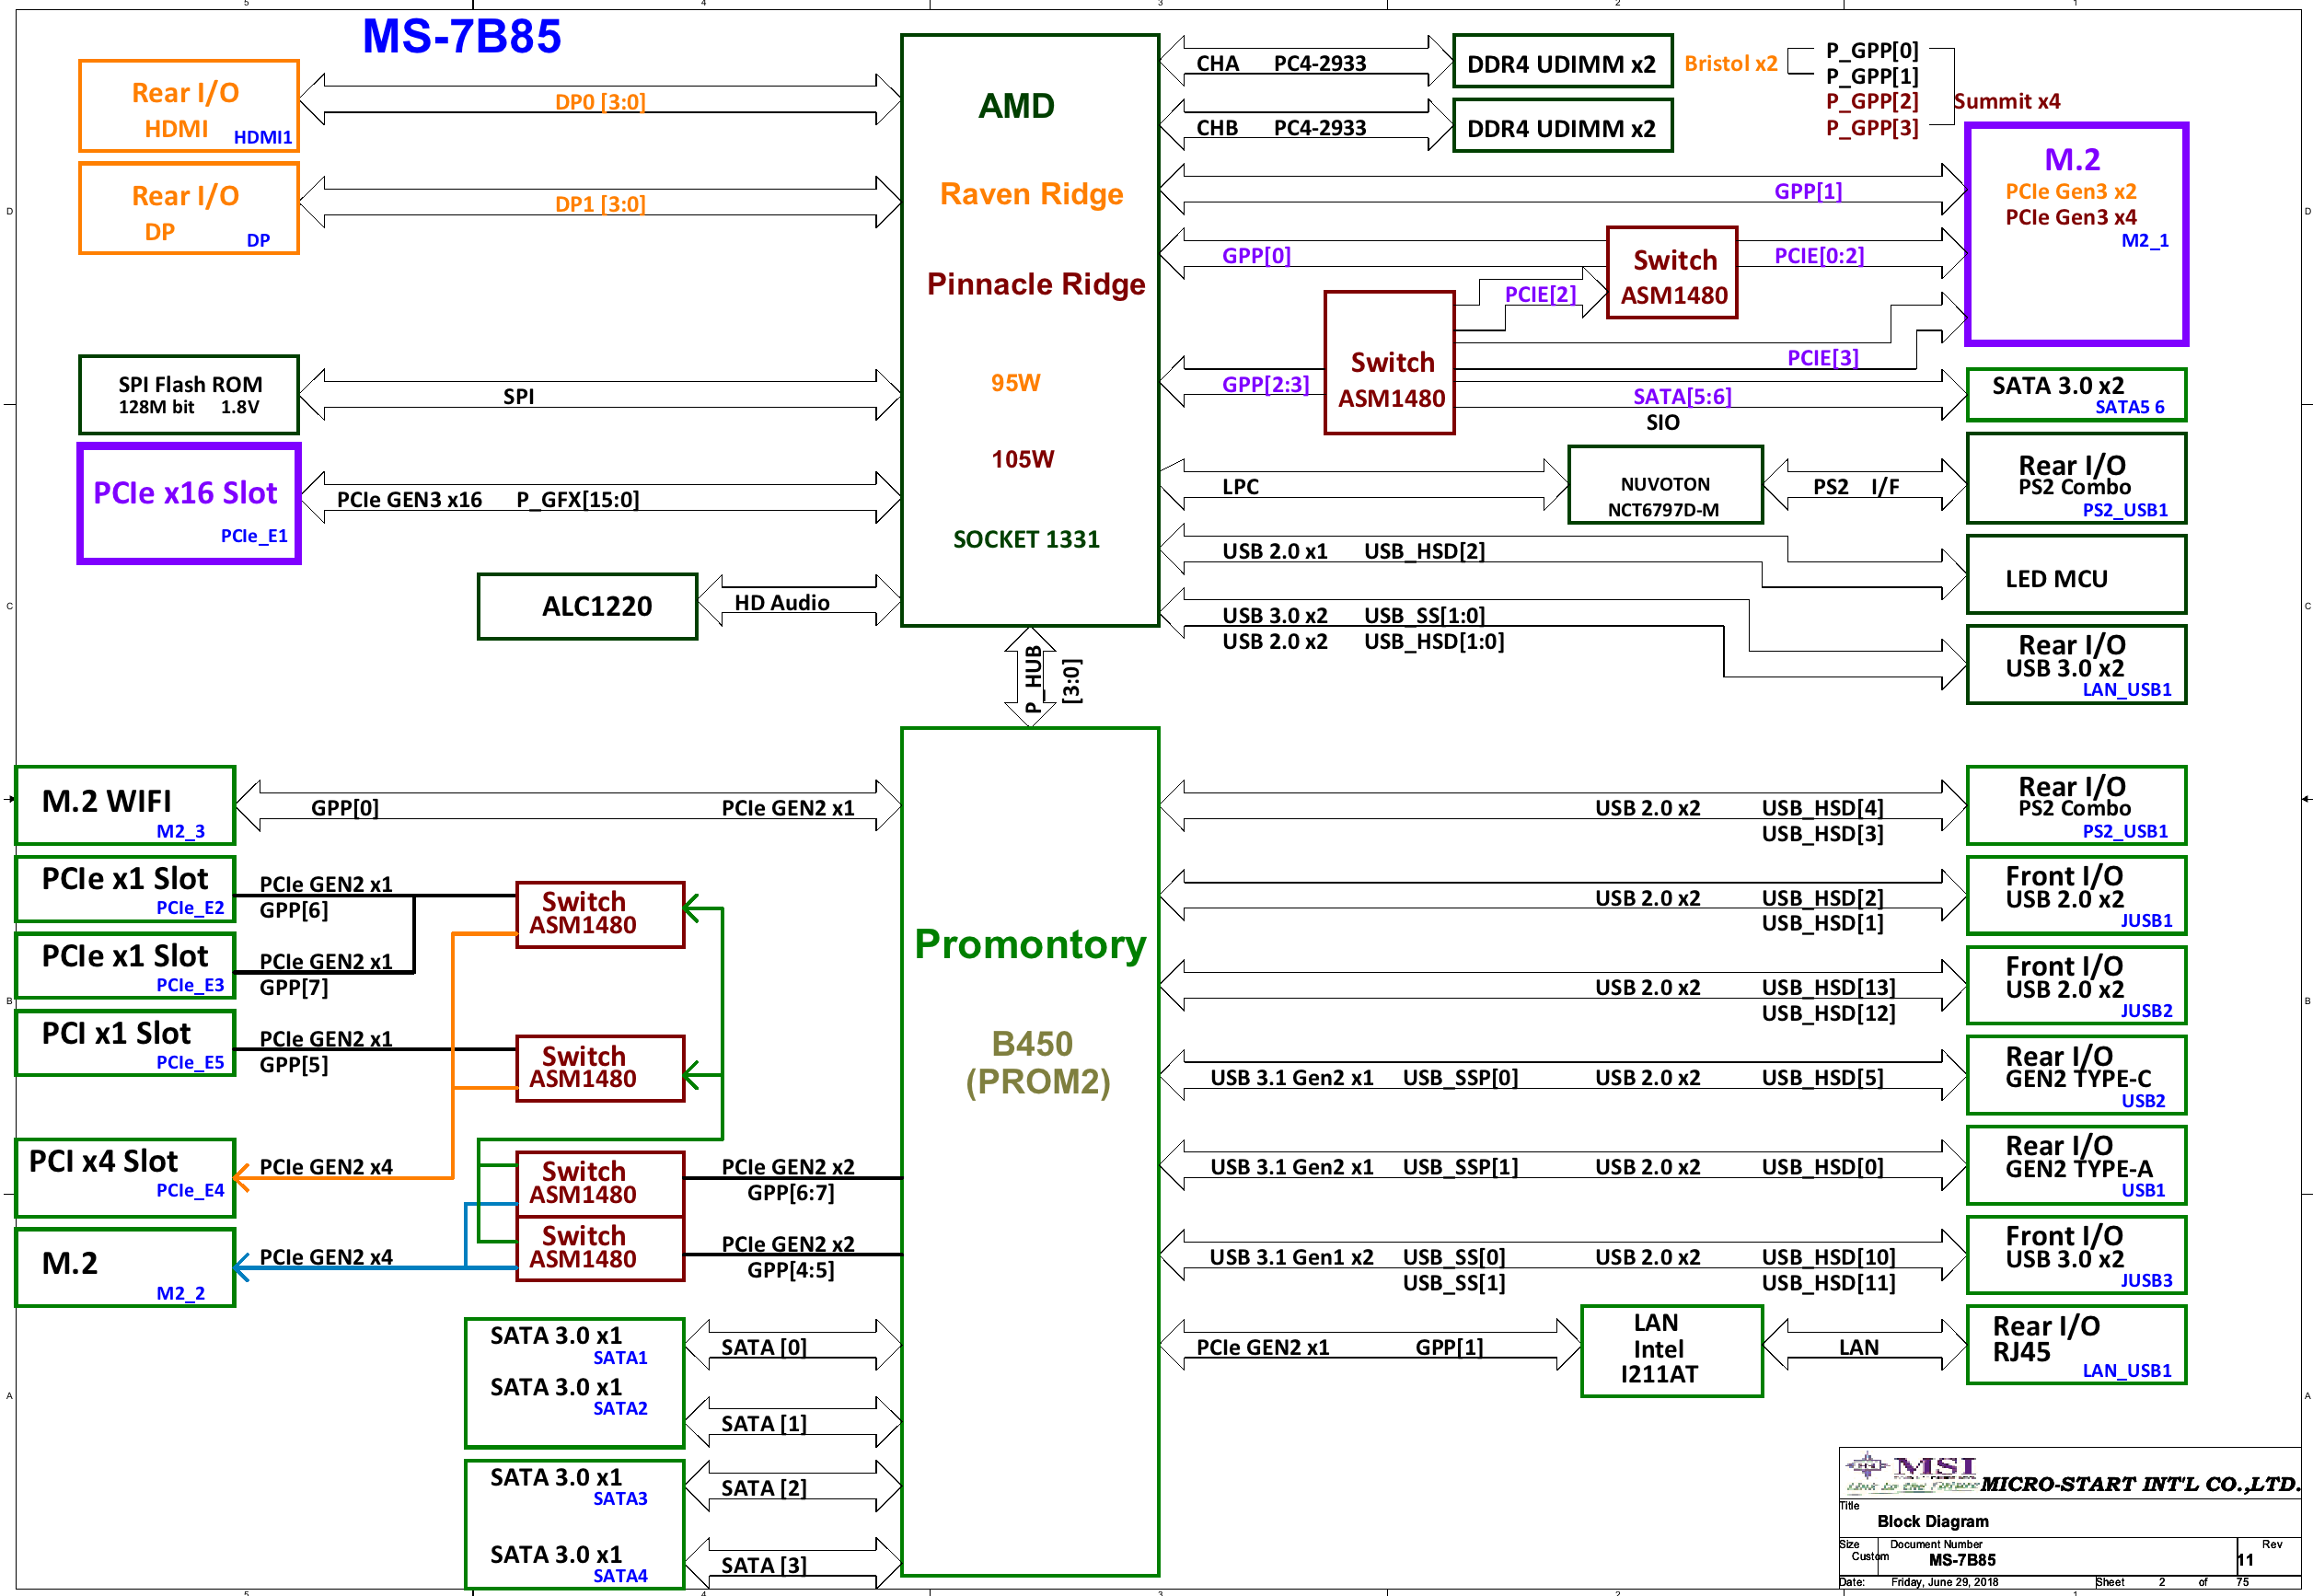The height and width of the screenshot is (1596, 2313).
Task: Click the SATA2 connector label
Action: [620, 1409]
